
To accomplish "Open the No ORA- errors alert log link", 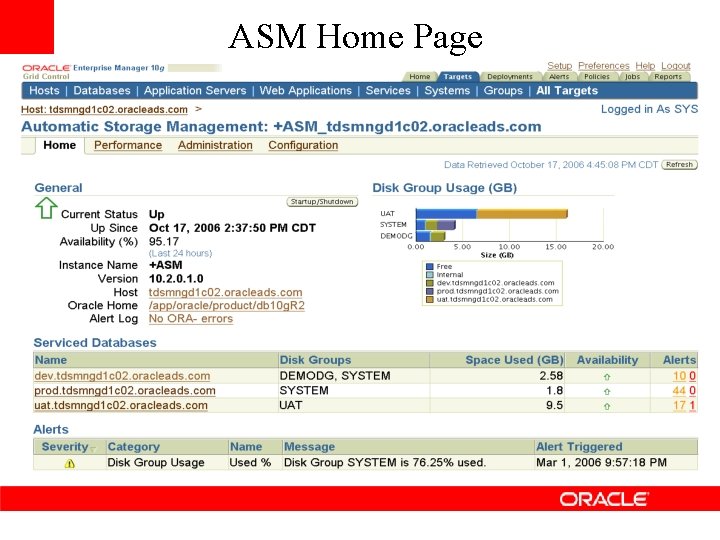I will click(x=191, y=319).
